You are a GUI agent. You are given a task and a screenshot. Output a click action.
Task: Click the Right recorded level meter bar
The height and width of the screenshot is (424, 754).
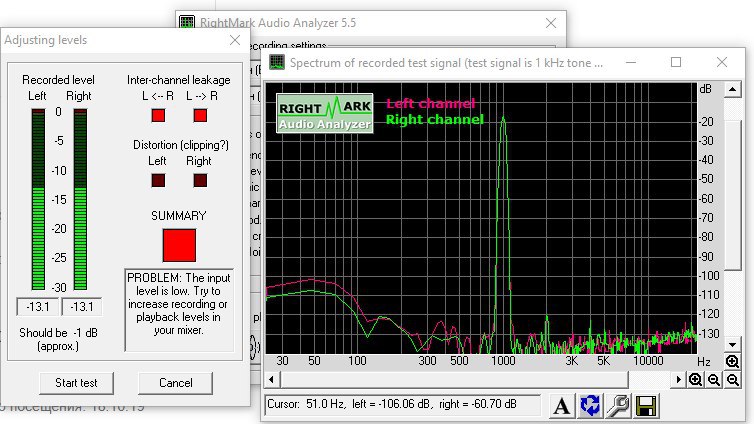pyautogui.click(x=80, y=199)
